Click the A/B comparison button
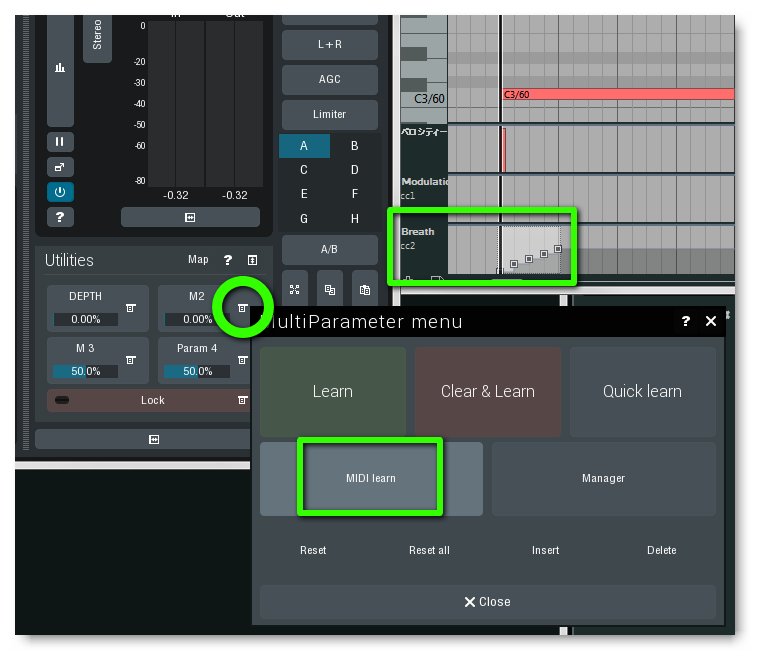 coord(329,249)
